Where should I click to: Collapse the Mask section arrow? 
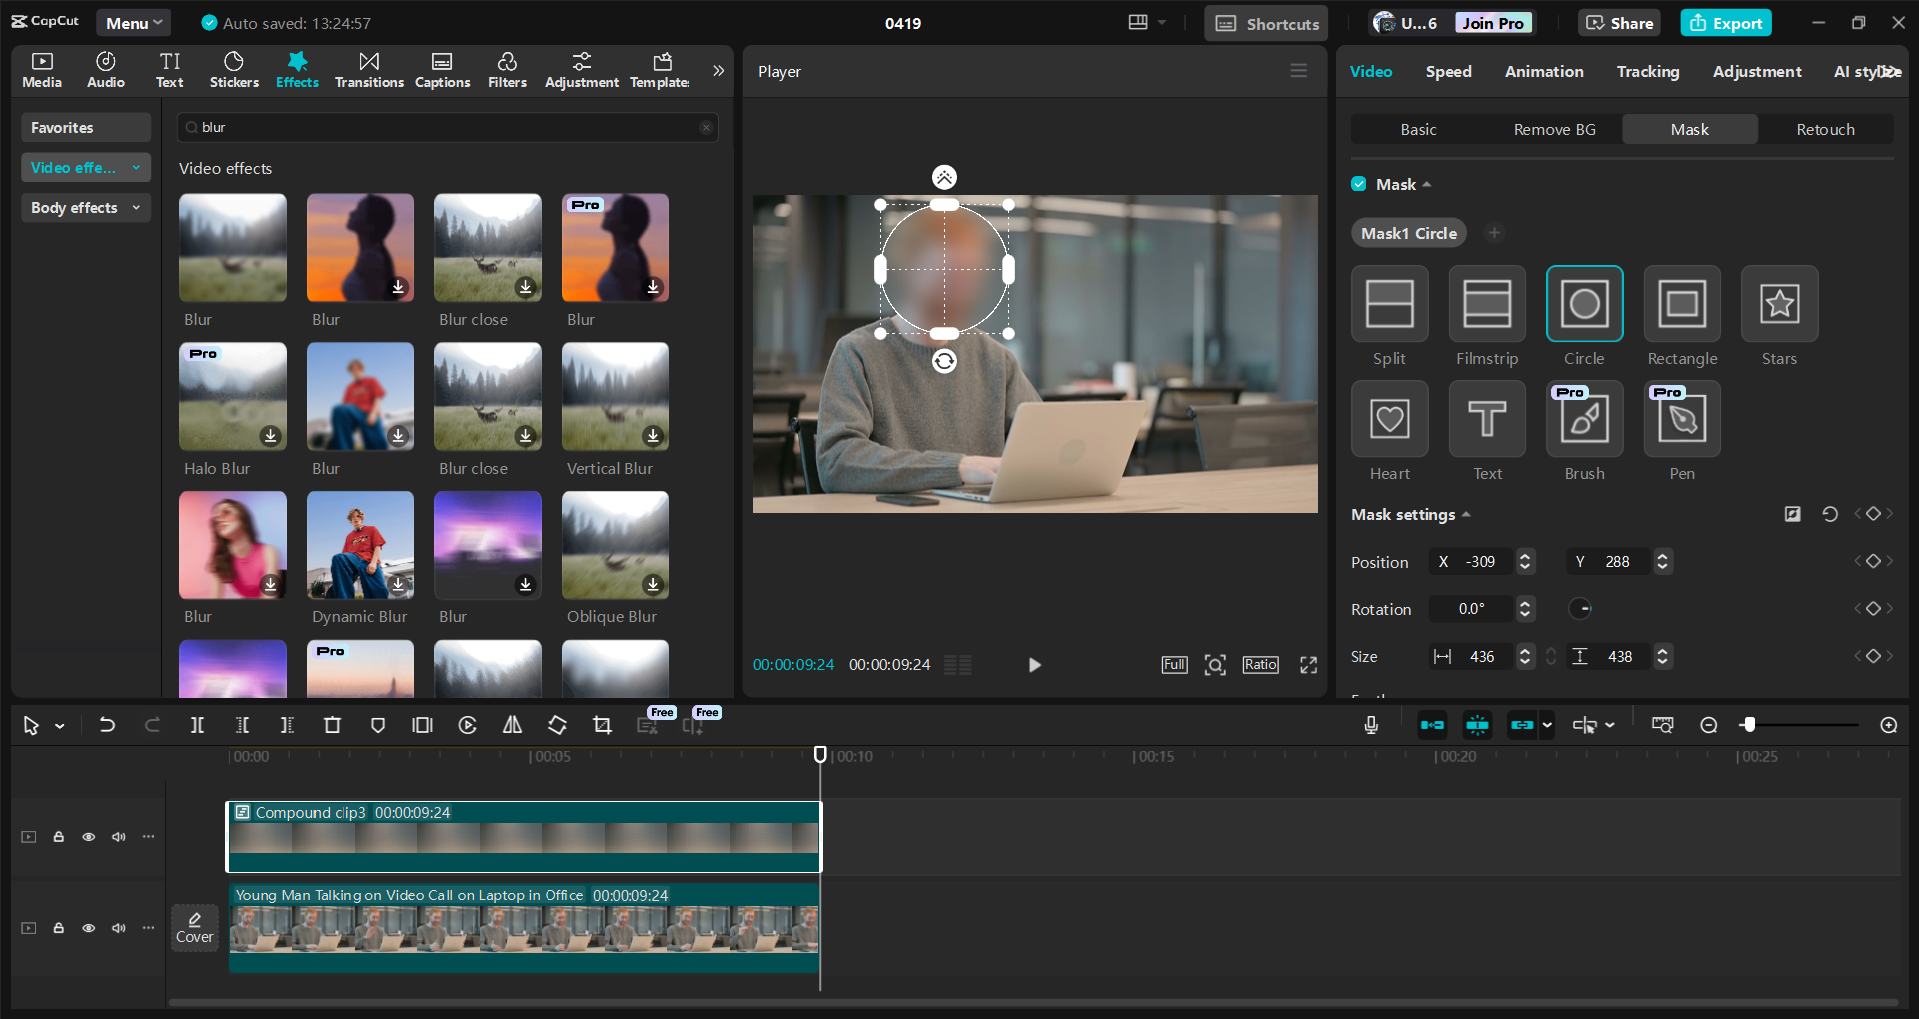(x=1427, y=185)
